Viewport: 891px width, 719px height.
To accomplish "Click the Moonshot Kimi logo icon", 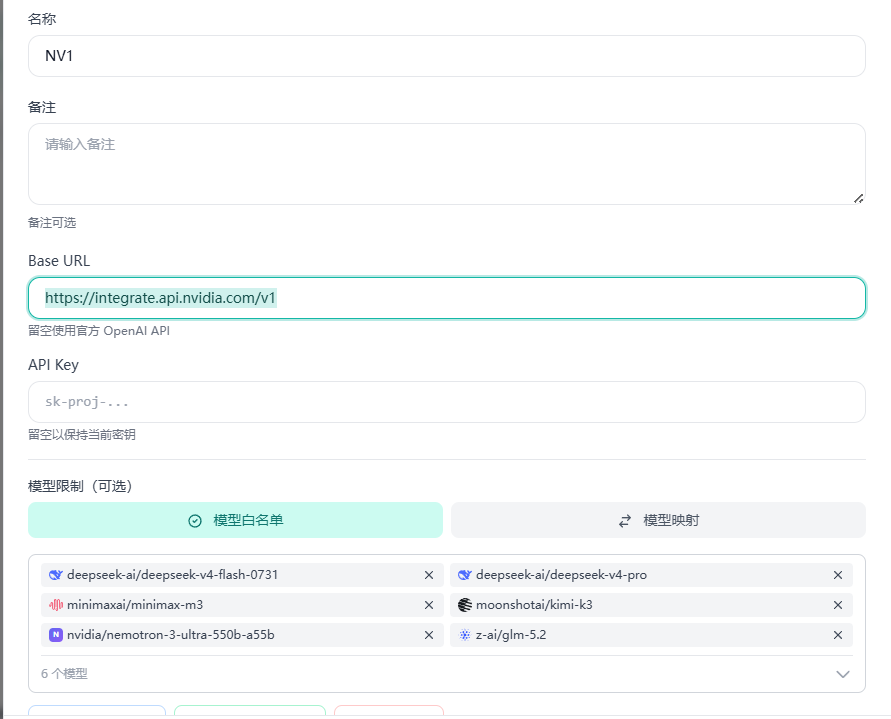I will tap(465, 605).
